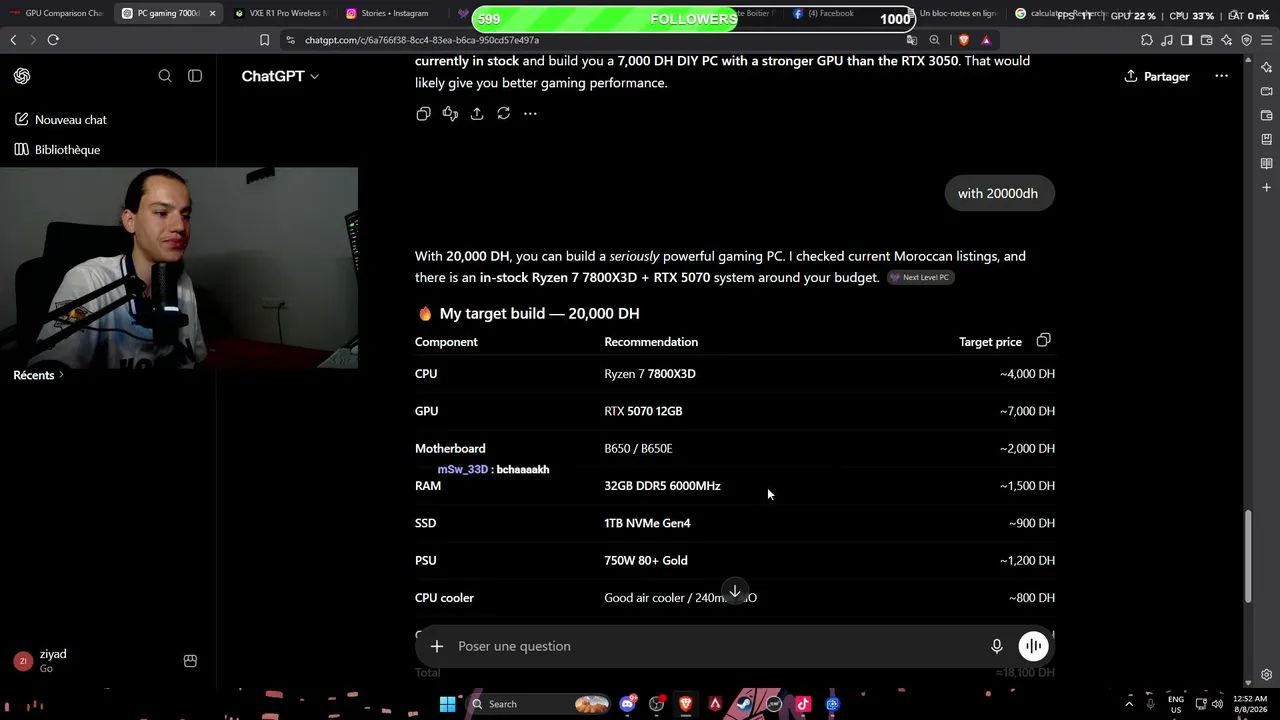Viewport: 1280px width, 720px height.
Task: Open the page zoom control in address bar
Action: pyautogui.click(x=934, y=40)
